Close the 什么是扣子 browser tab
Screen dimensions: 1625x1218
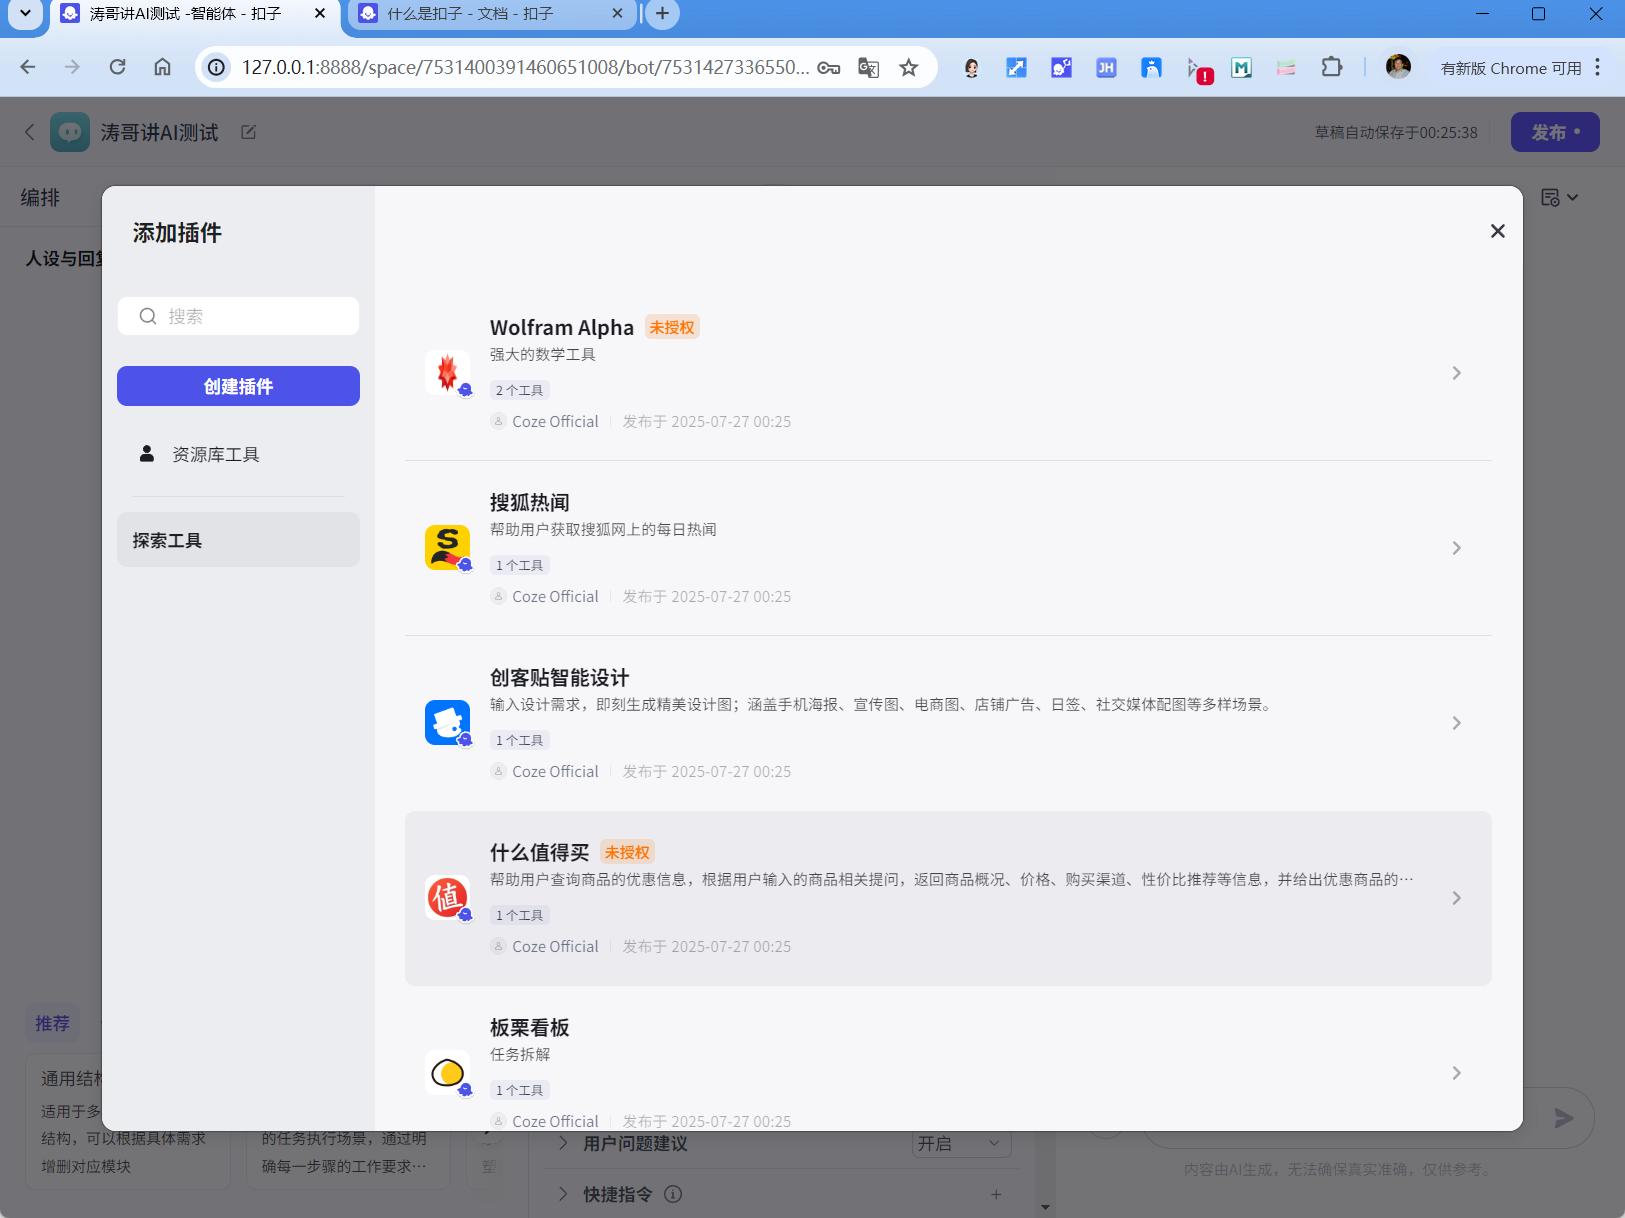tap(617, 14)
